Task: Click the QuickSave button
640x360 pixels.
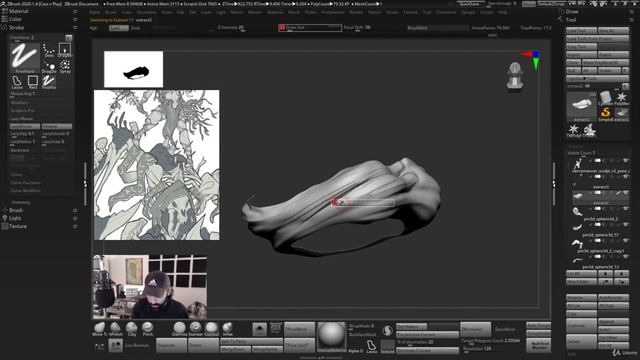Action: 470,4
